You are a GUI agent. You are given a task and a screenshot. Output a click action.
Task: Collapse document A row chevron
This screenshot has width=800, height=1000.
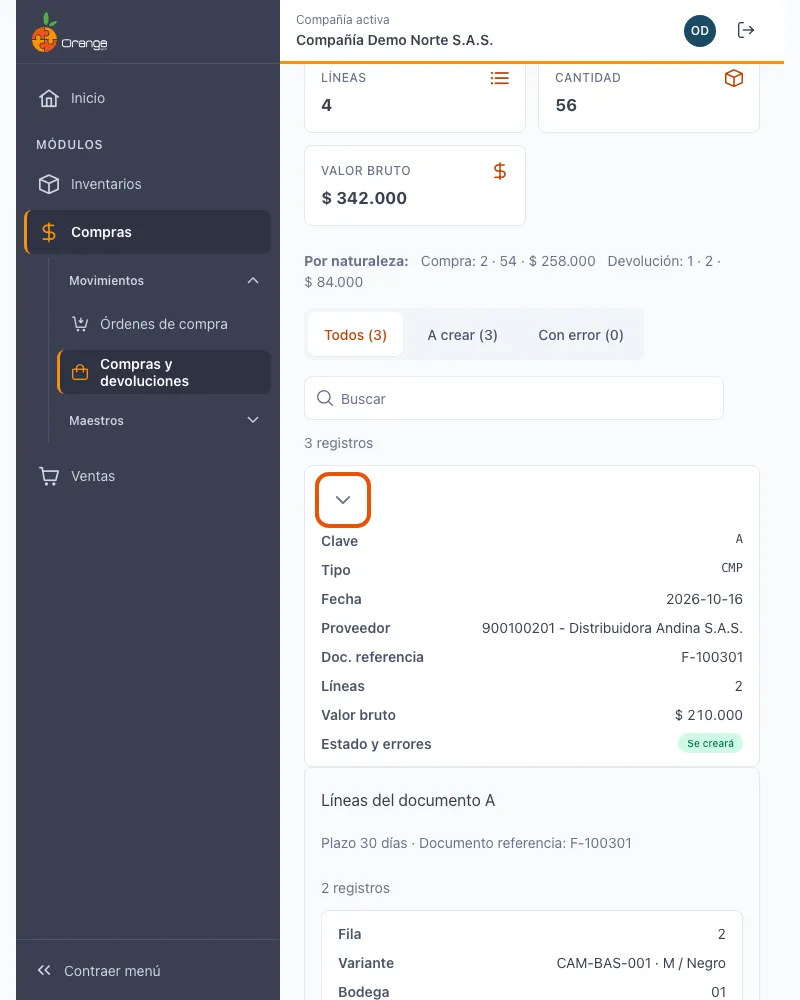click(x=343, y=500)
